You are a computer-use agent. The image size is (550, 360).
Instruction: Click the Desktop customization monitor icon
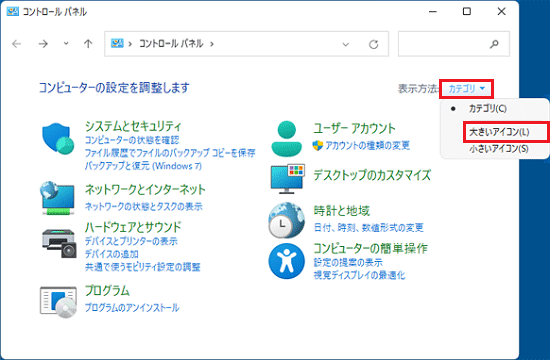pos(287,179)
